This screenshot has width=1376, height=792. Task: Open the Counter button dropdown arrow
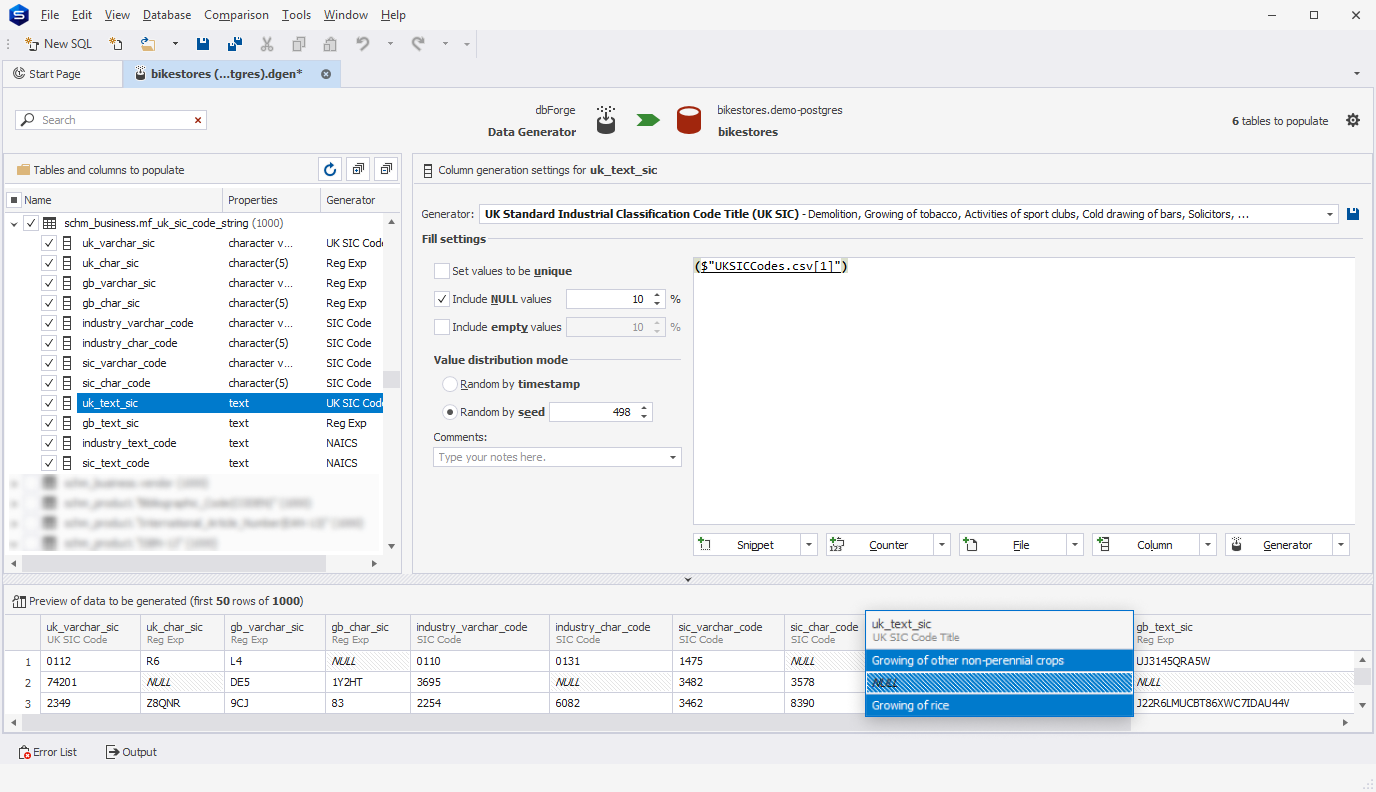941,545
